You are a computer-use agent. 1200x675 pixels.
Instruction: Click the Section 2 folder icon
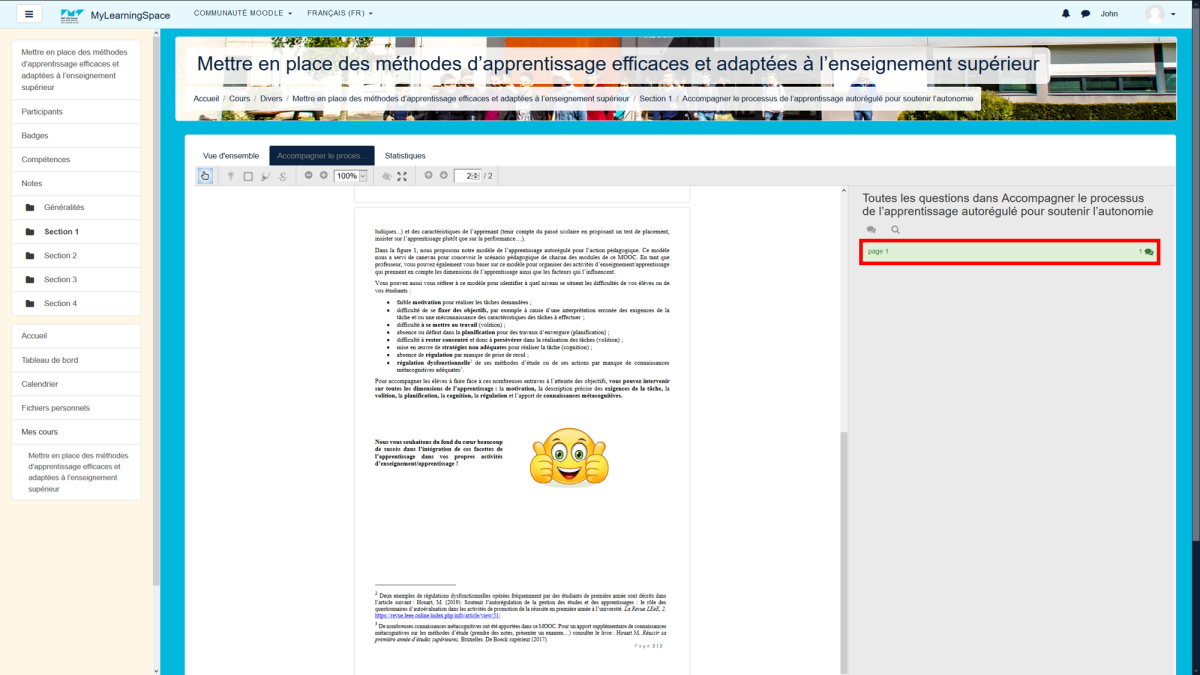30,256
